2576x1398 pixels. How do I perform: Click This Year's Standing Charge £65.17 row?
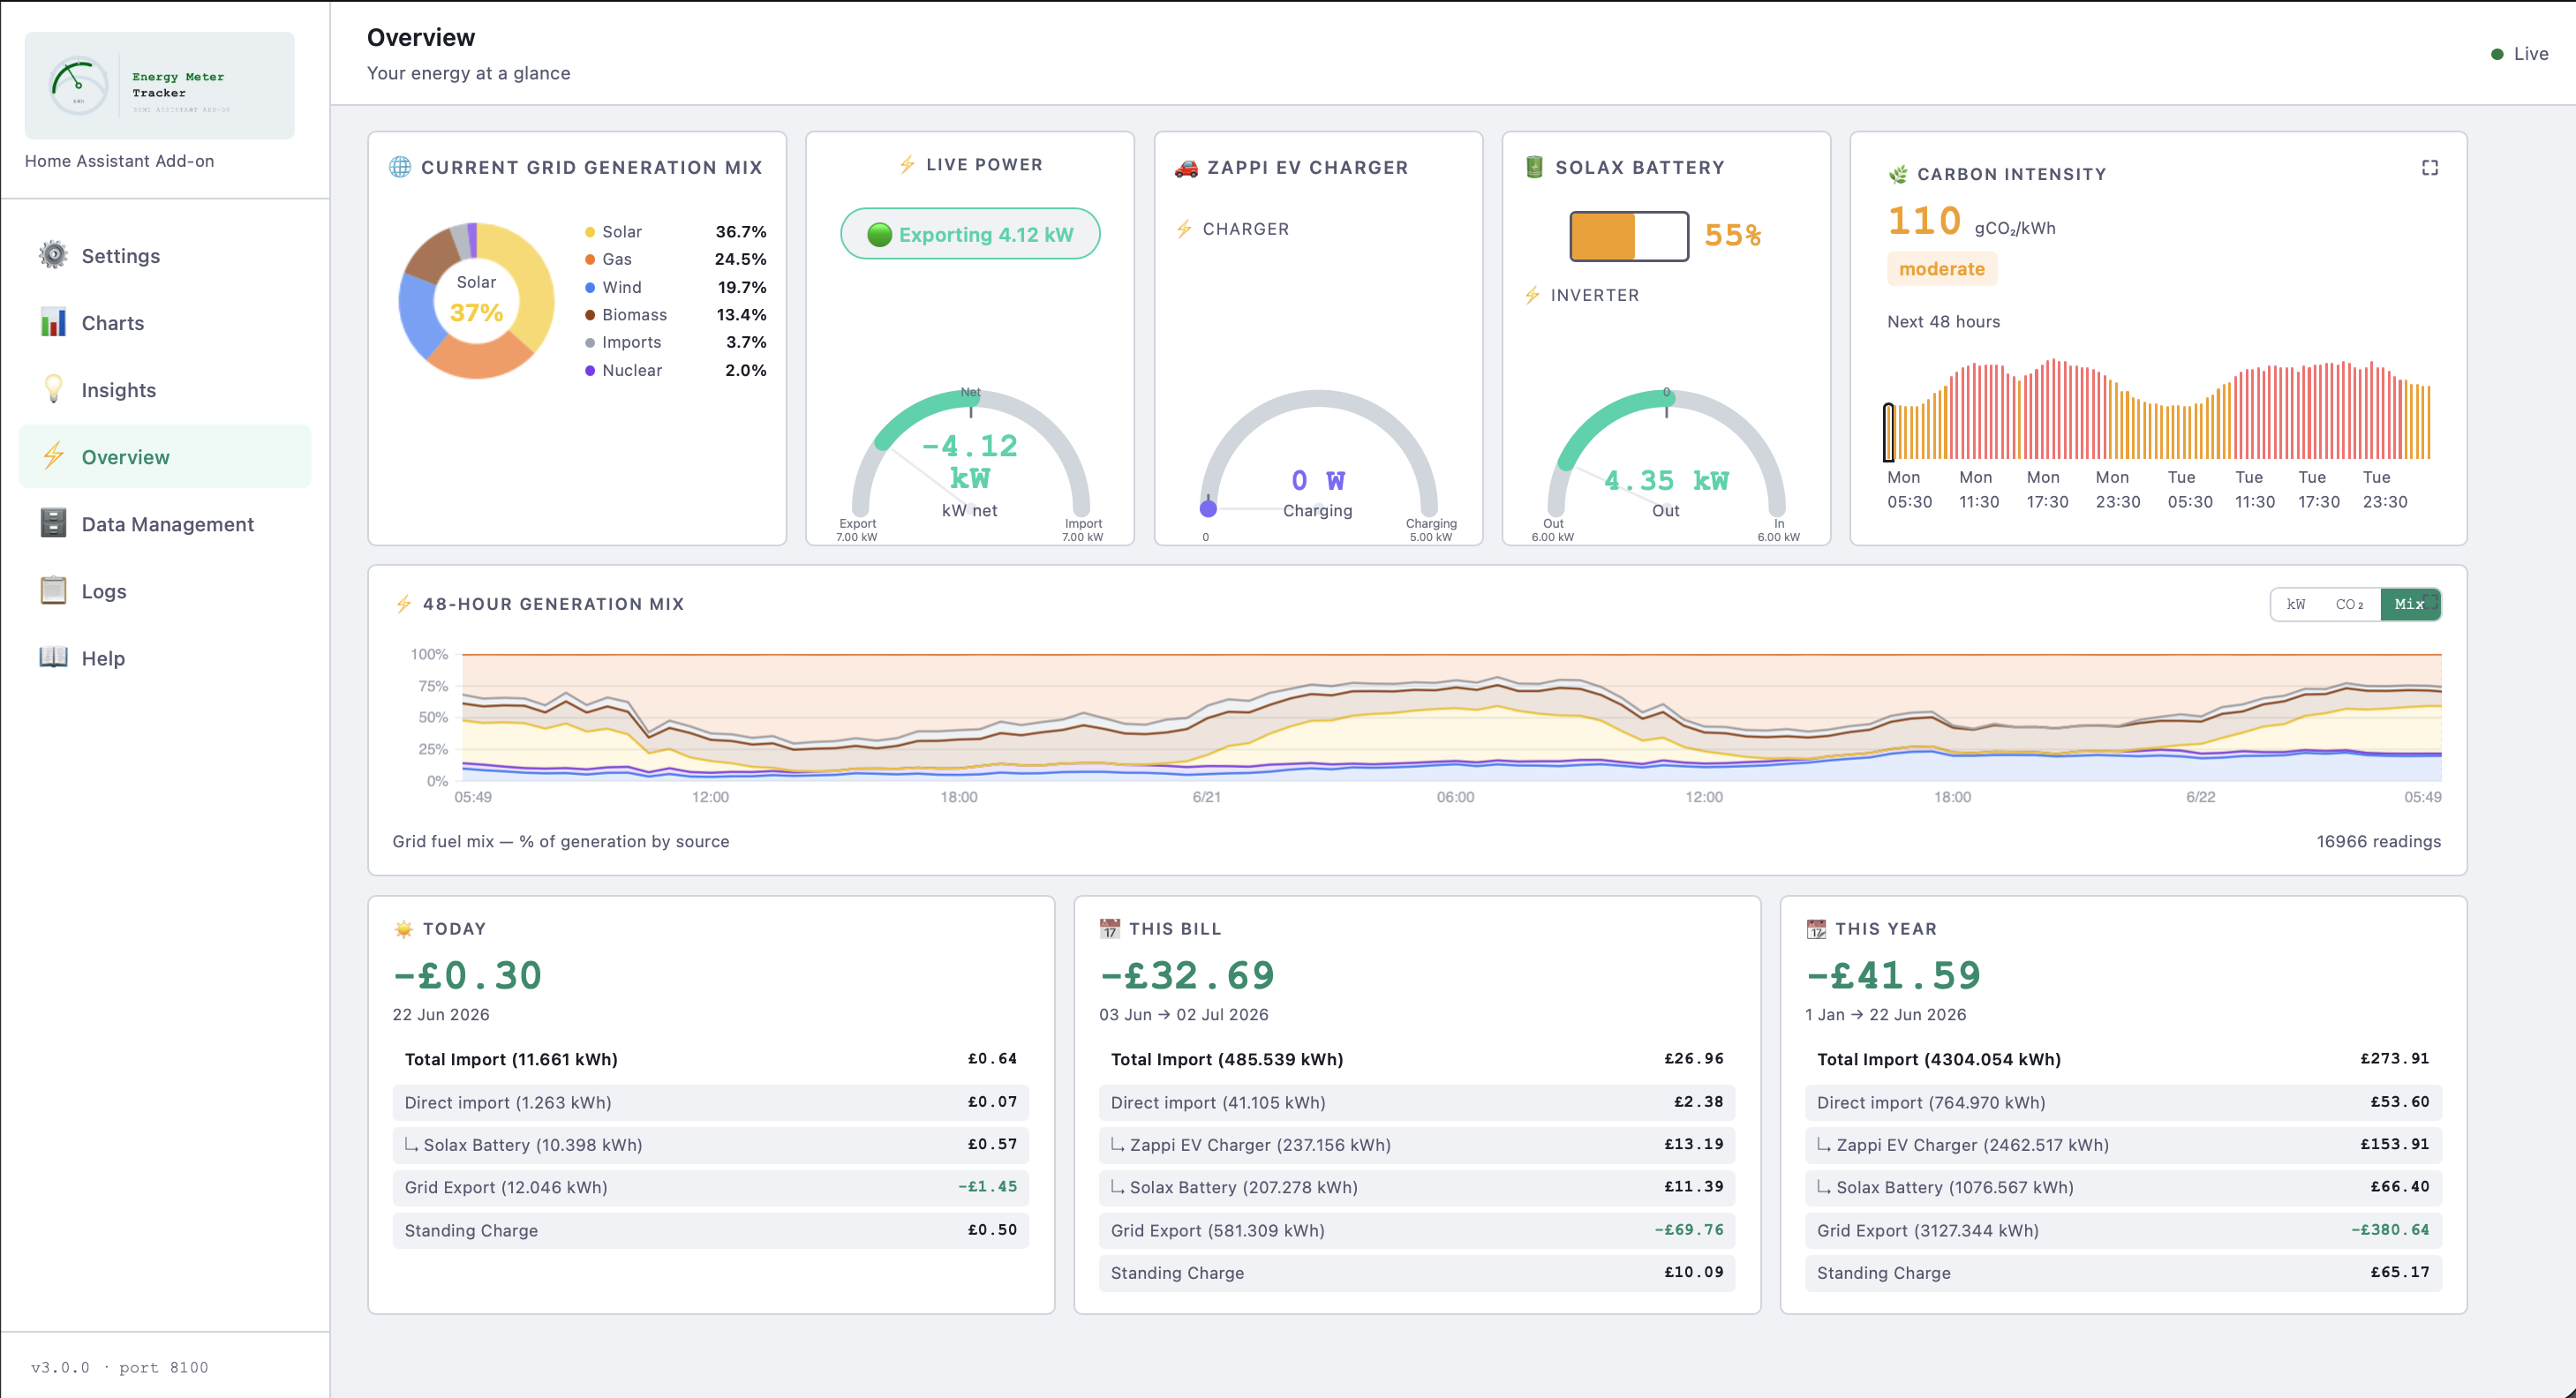[x=2124, y=1273]
